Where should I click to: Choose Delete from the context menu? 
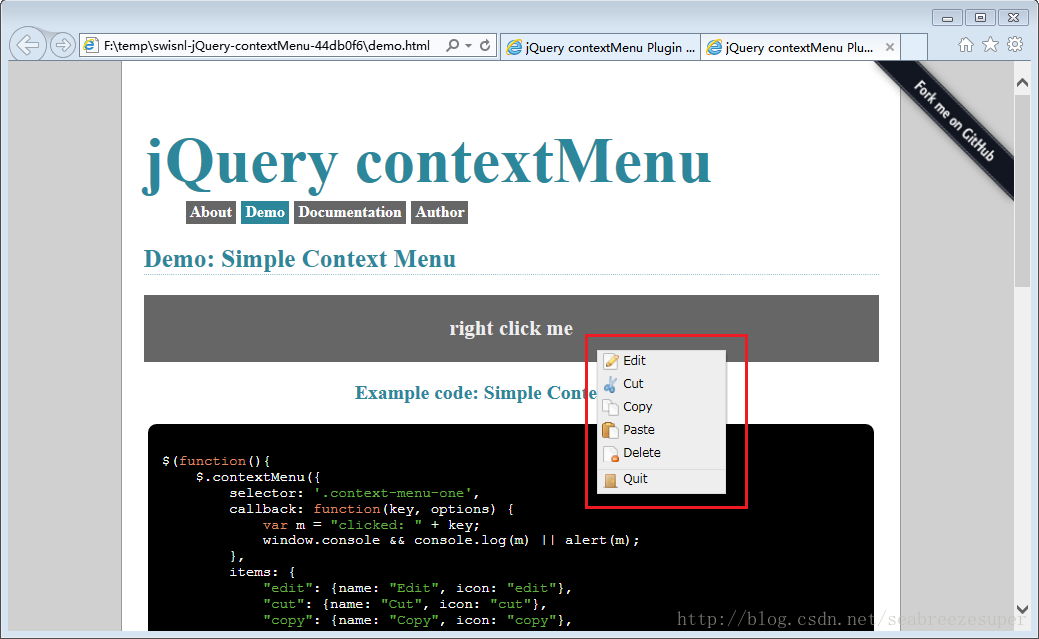641,453
